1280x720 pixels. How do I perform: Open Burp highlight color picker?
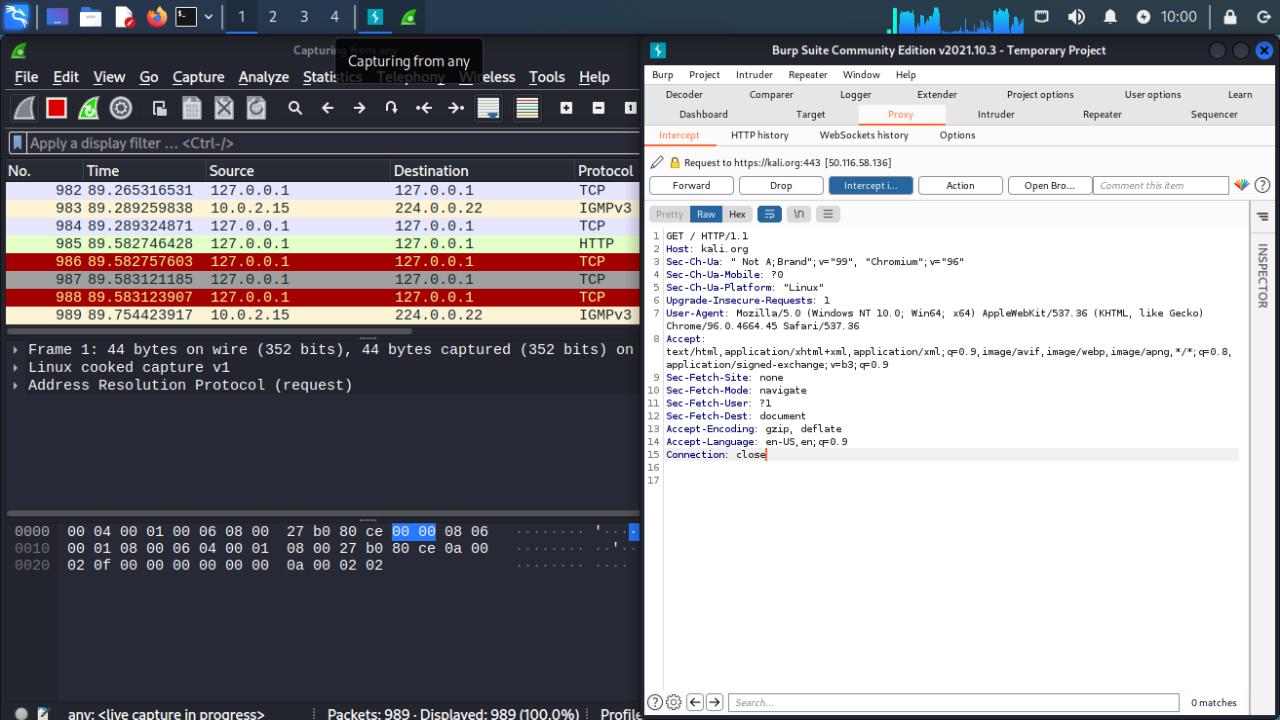(1241, 185)
